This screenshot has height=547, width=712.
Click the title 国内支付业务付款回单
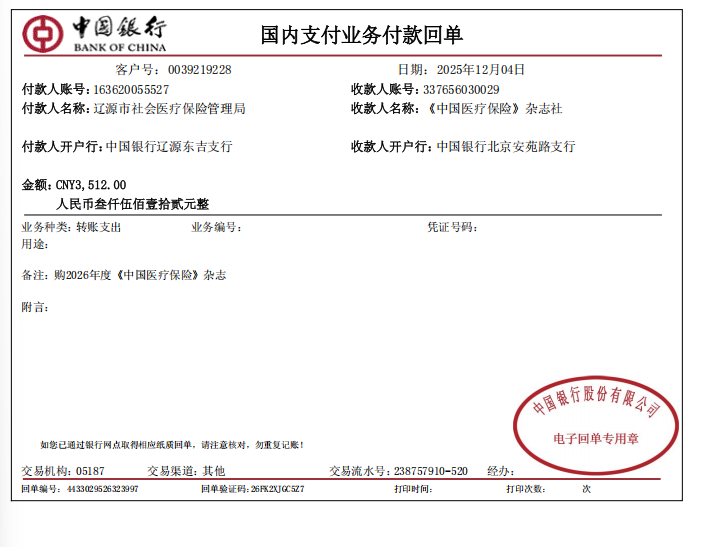coord(361,36)
